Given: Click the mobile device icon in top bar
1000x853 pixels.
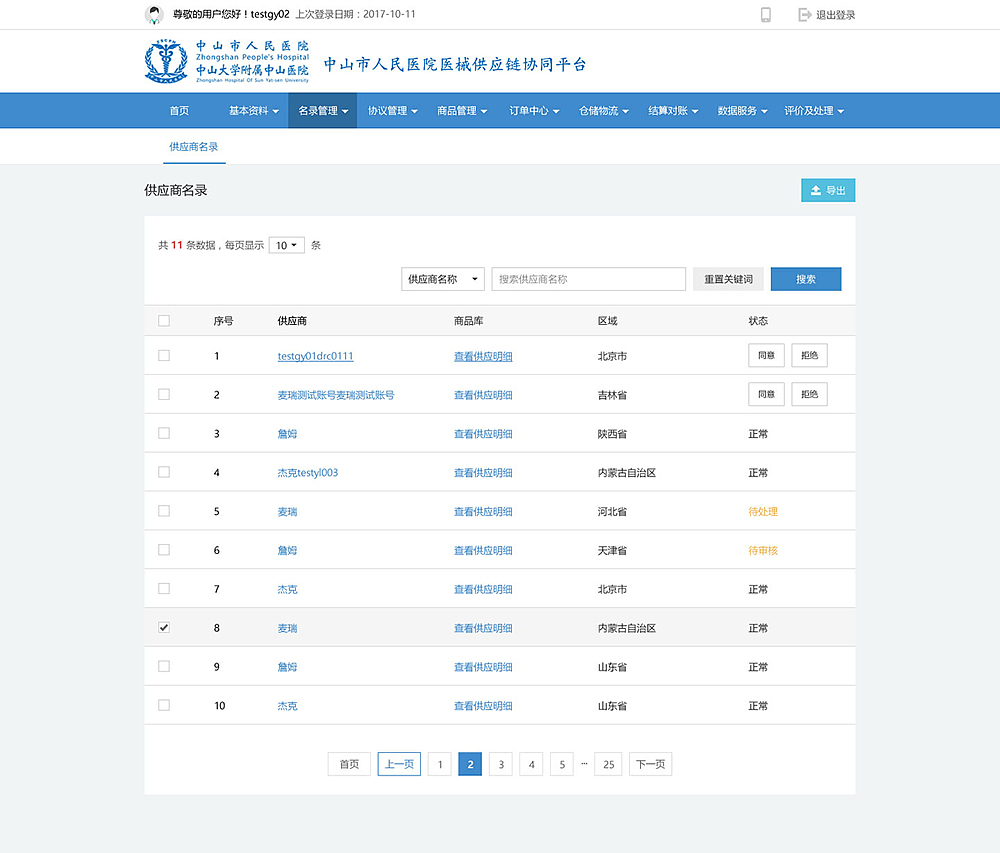Looking at the screenshot, I should coord(764,14).
